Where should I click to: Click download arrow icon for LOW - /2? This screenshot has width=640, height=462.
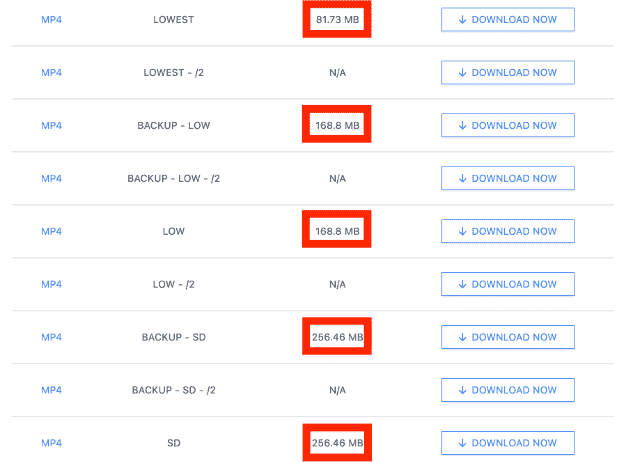click(462, 284)
